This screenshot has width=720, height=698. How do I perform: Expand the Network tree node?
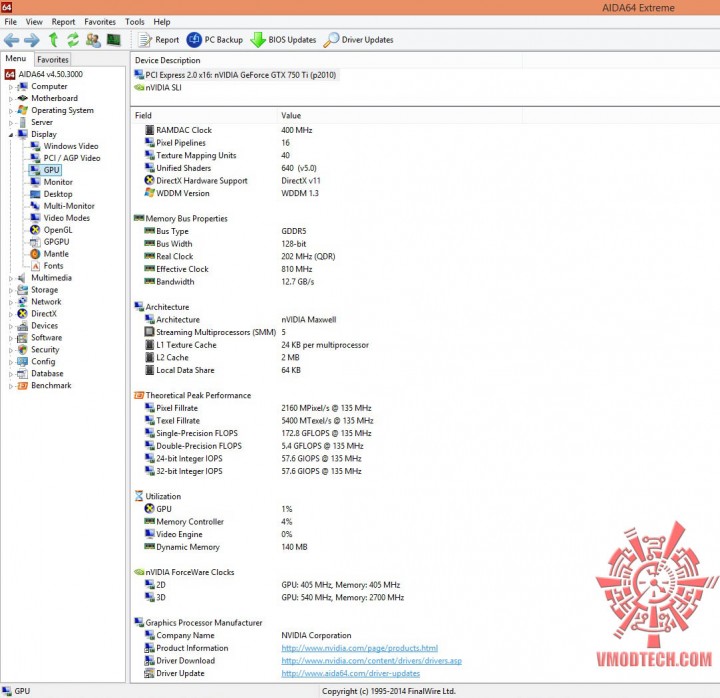pyautogui.click(x=11, y=302)
